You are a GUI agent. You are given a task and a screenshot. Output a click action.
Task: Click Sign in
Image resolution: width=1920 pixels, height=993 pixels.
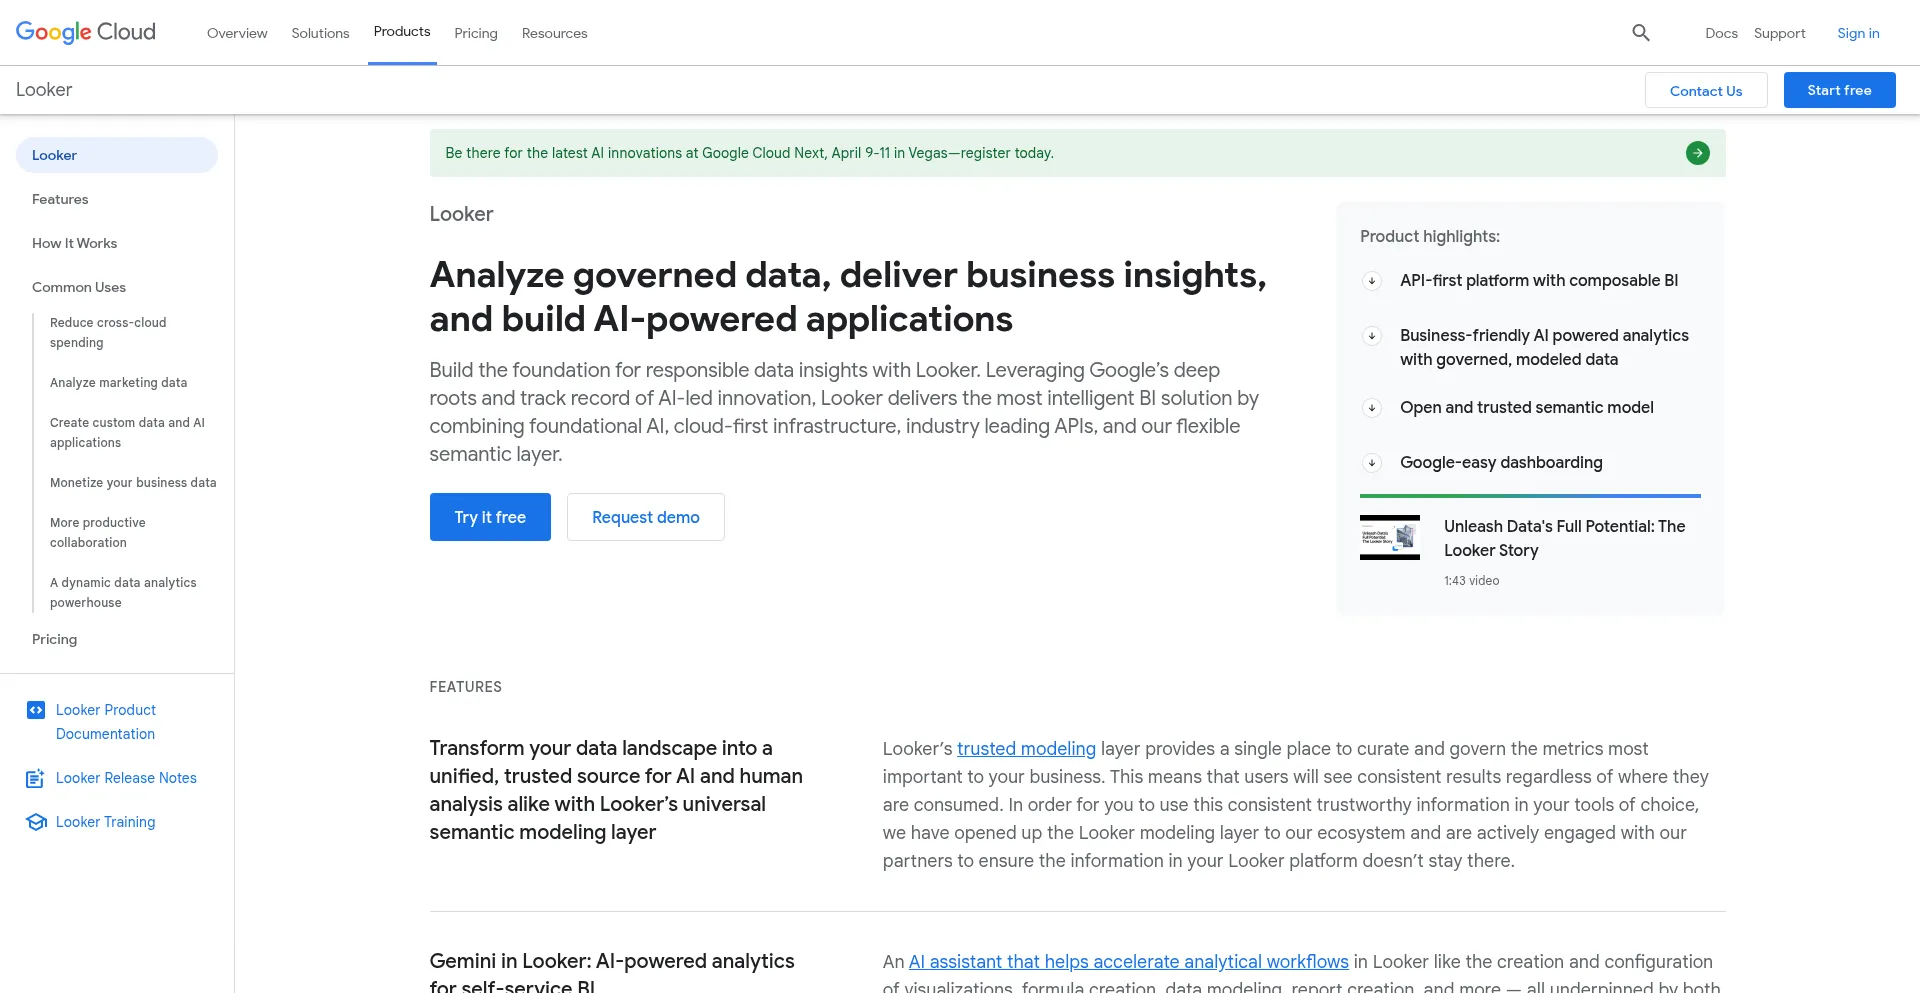point(1858,33)
